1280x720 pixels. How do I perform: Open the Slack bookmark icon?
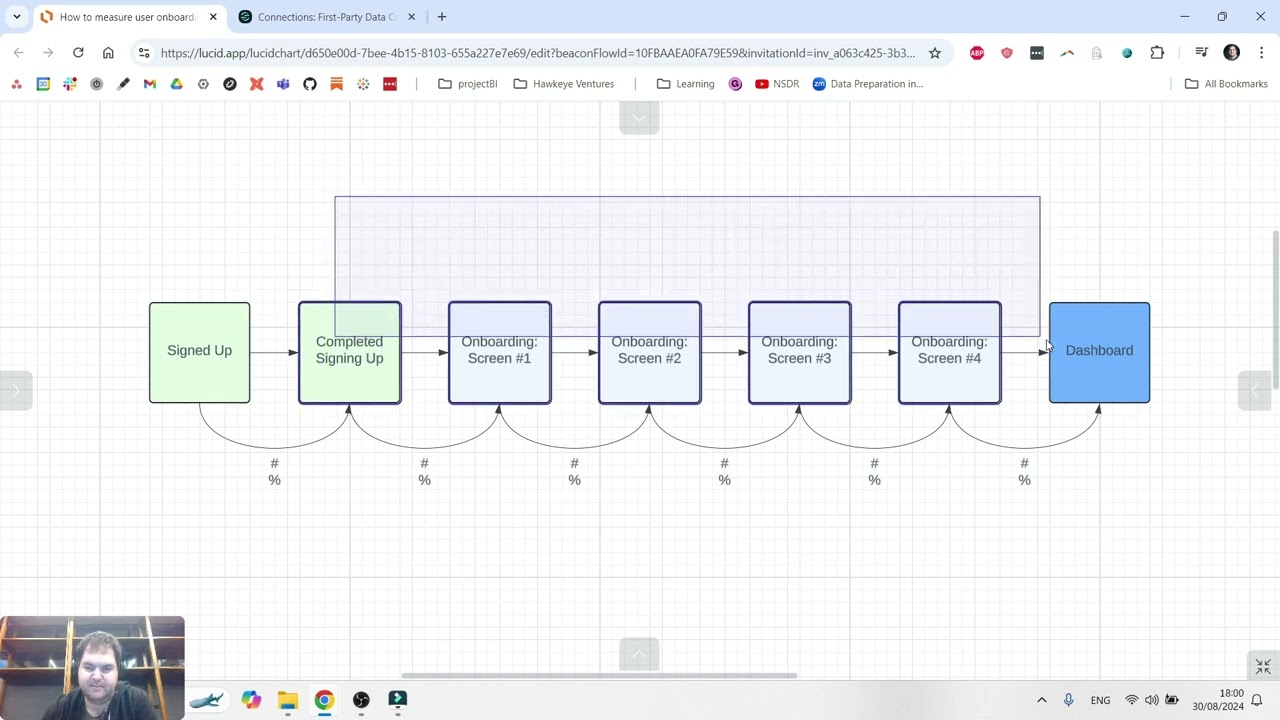(x=70, y=84)
